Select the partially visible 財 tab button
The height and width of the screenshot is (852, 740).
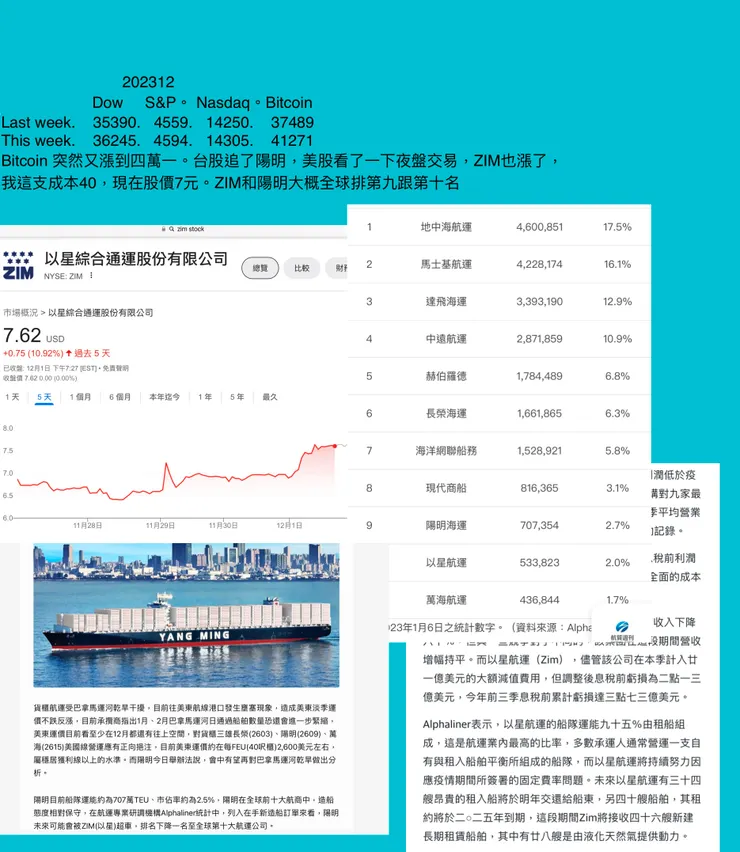coord(337,268)
